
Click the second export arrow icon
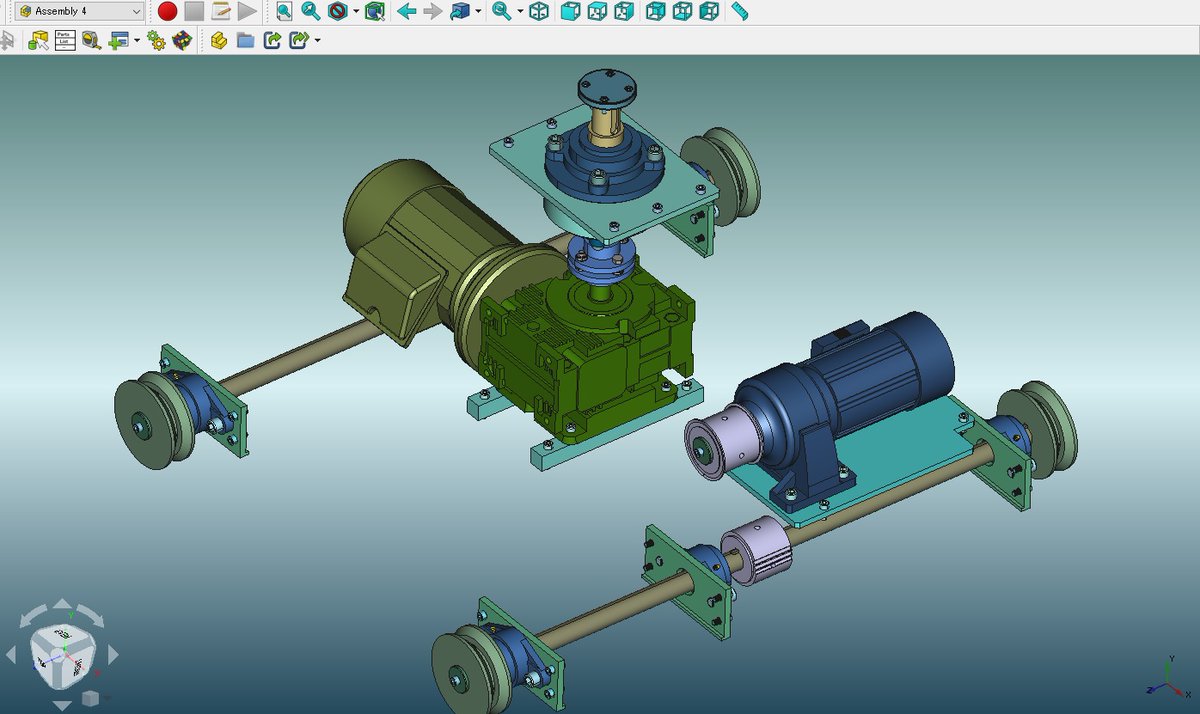(298, 41)
